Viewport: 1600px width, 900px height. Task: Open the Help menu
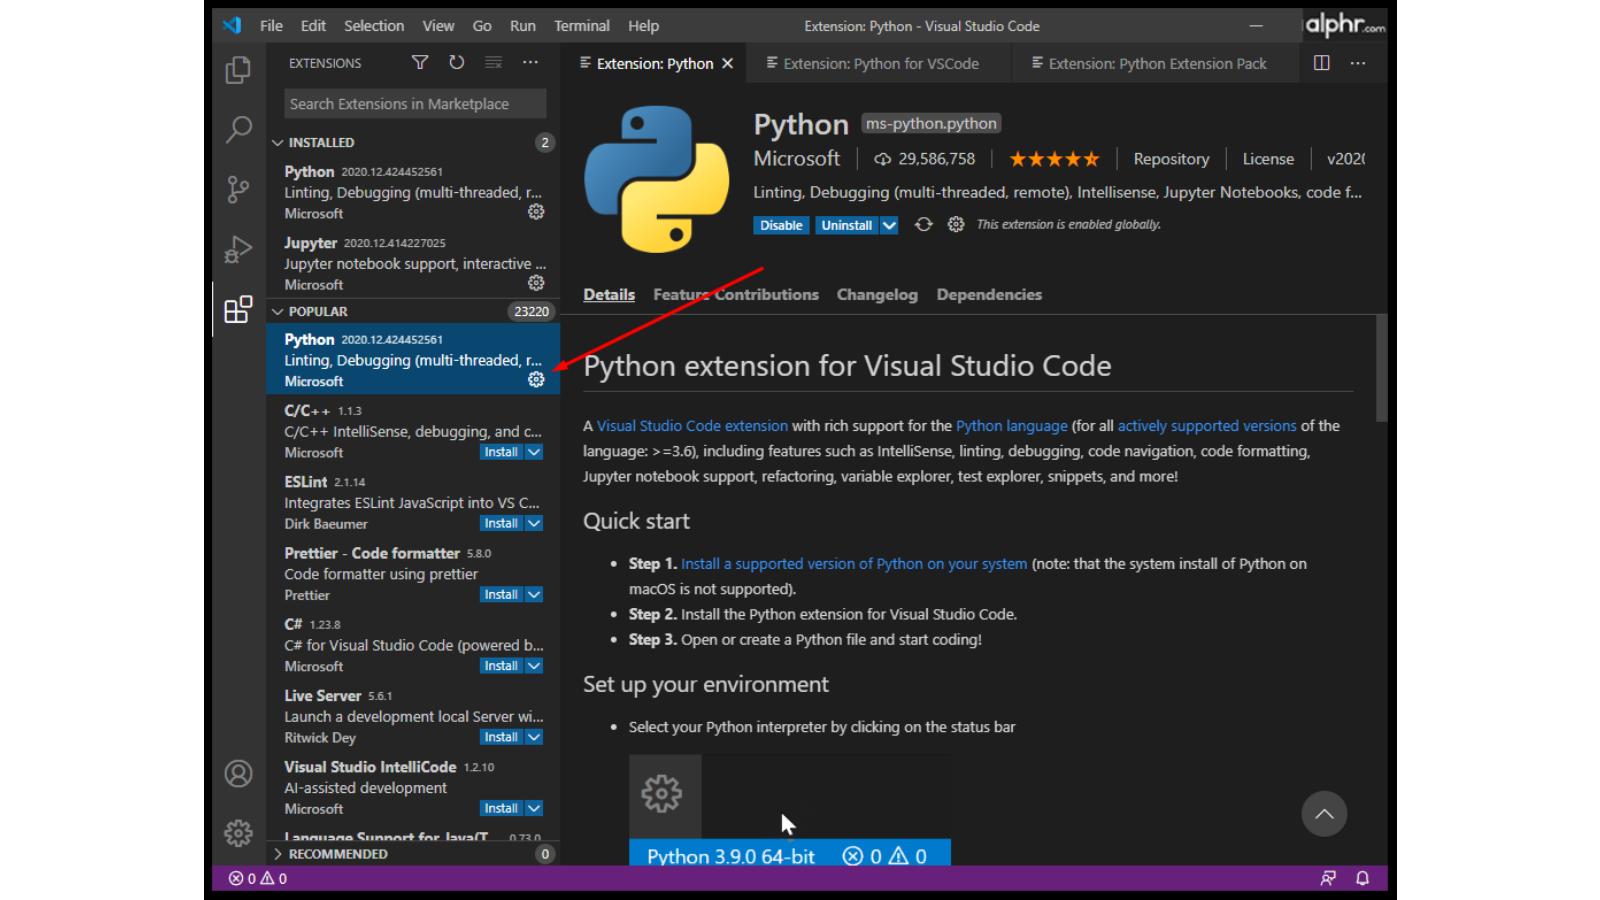643,26
